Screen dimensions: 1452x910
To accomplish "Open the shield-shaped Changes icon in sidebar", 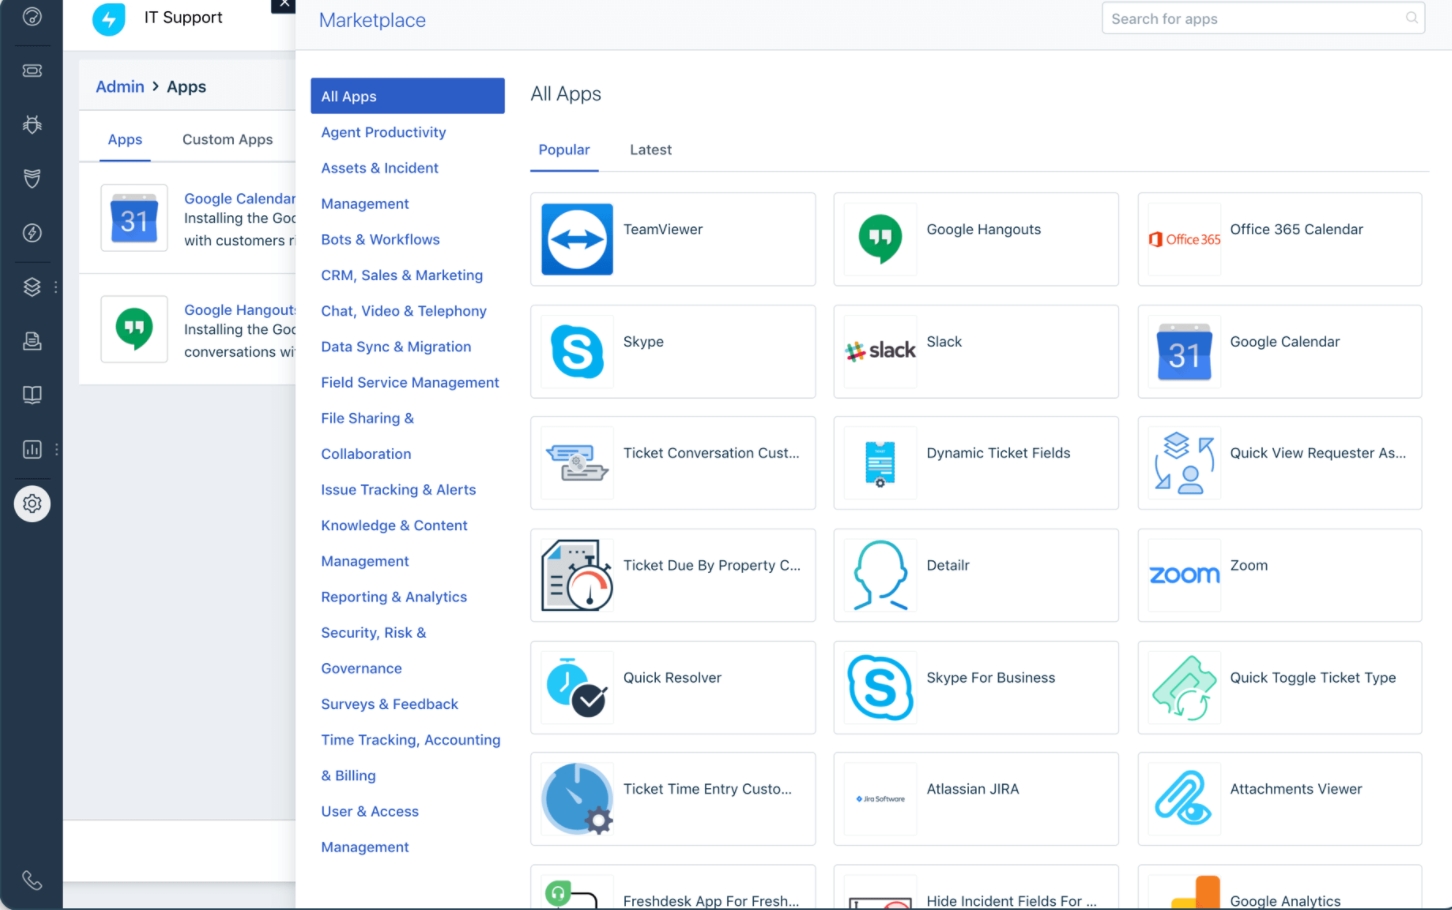I will tap(32, 179).
